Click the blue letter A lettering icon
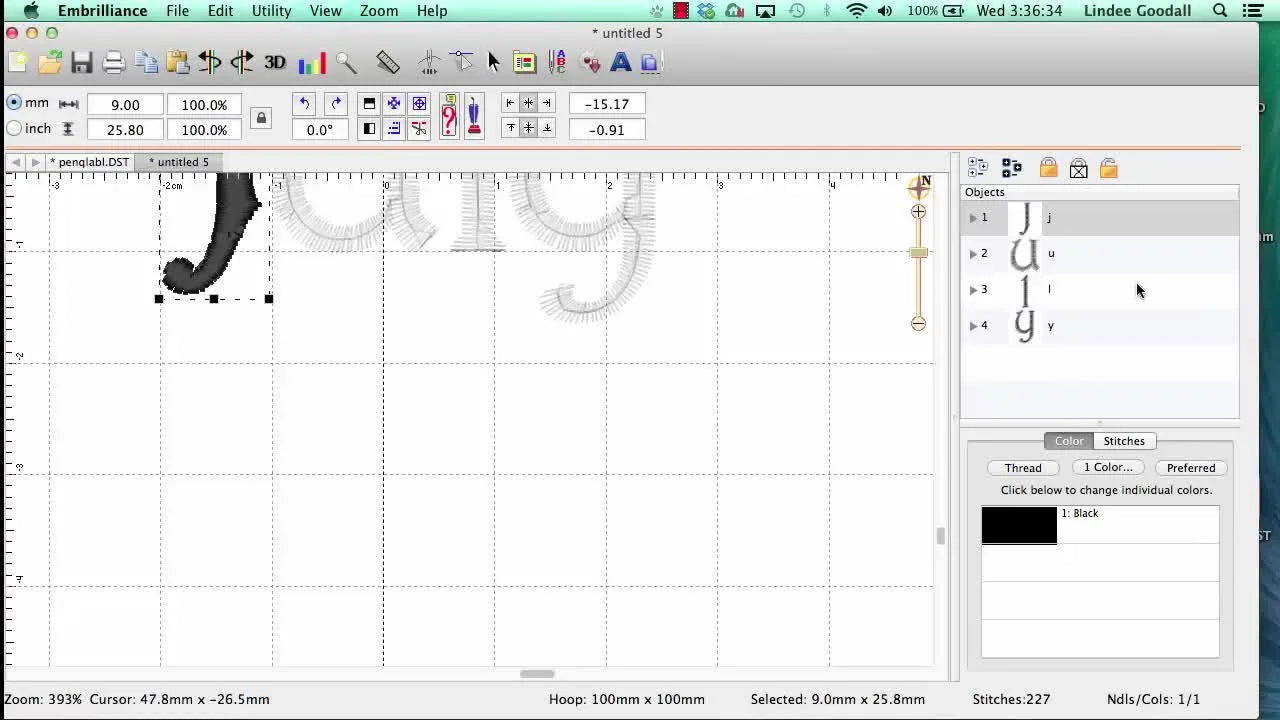The height and width of the screenshot is (720, 1280). pyautogui.click(x=621, y=62)
